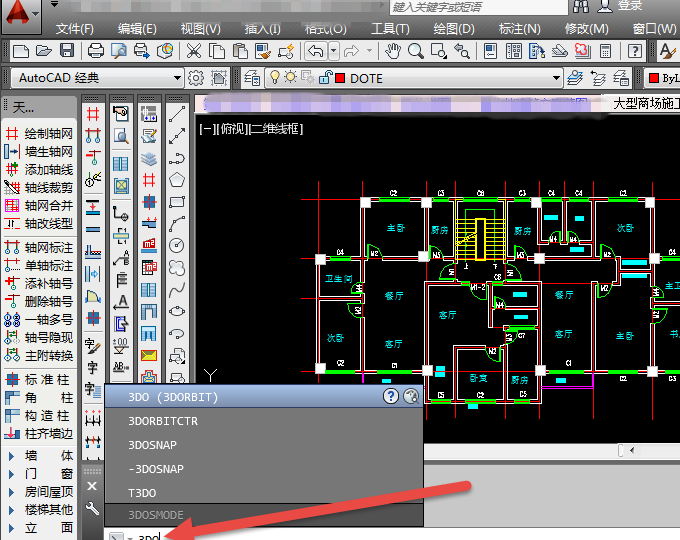The height and width of the screenshot is (540, 680).
Task: Open the 绘图(D) menu
Action: coord(454,29)
